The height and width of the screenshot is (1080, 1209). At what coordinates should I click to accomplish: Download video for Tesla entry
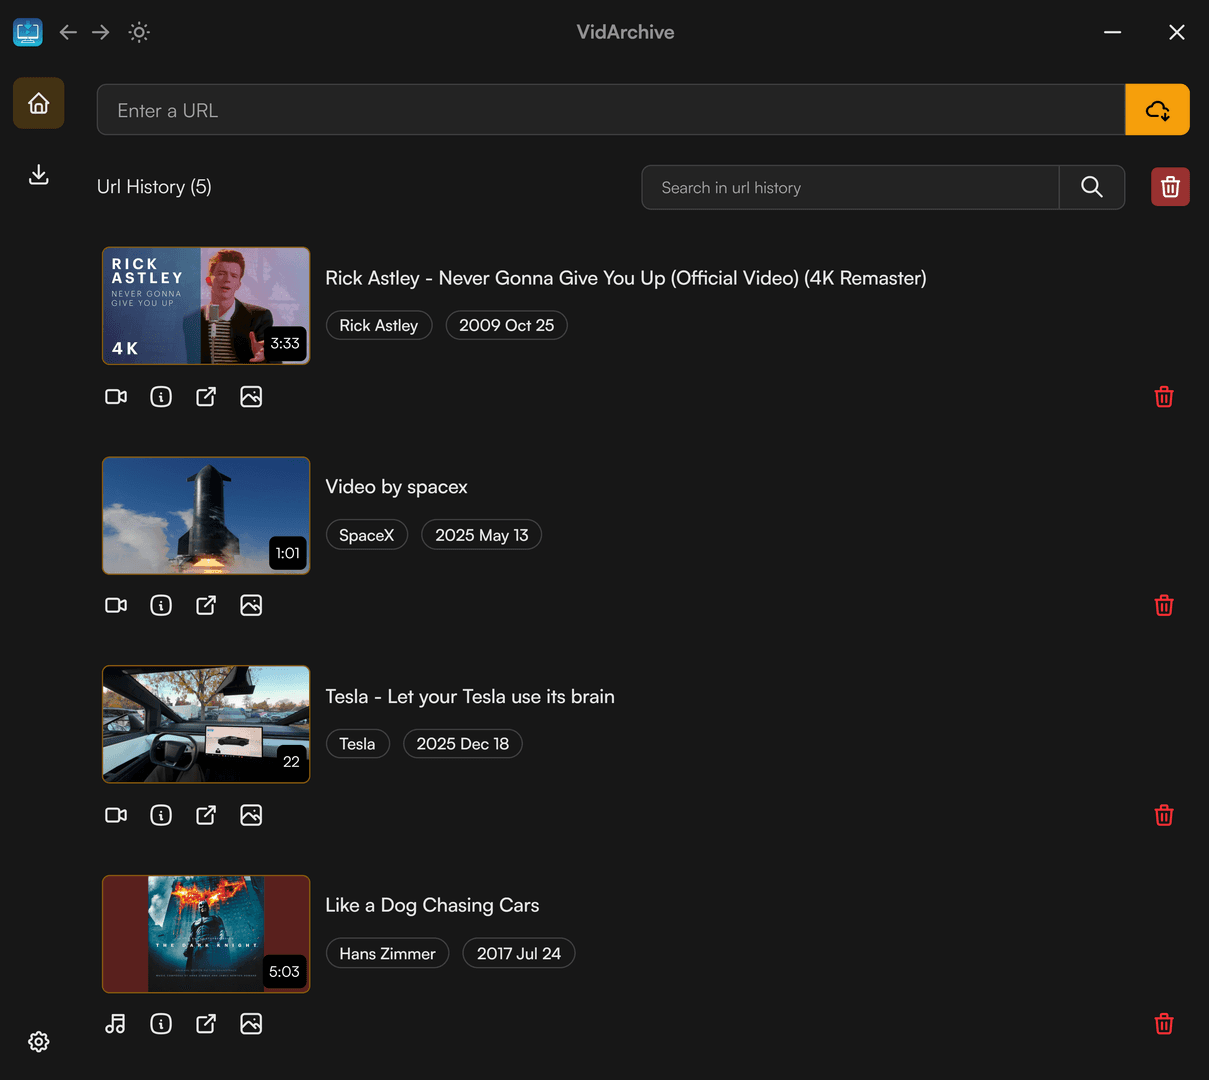116,815
